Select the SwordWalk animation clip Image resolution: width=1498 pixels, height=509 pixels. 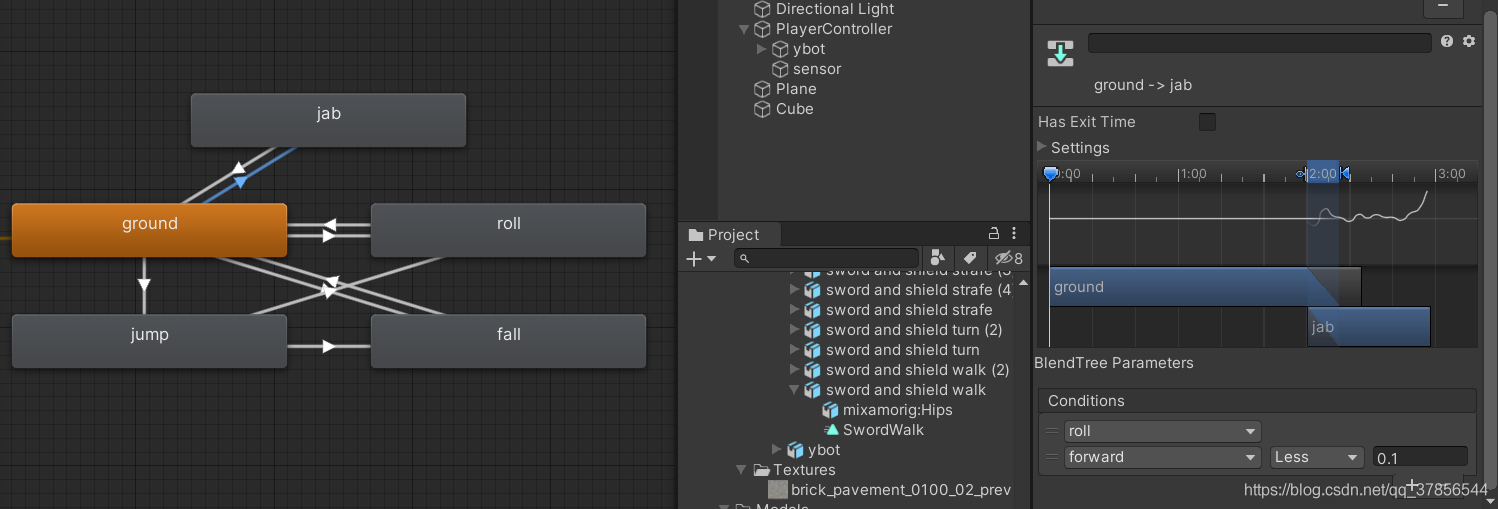[x=883, y=430]
